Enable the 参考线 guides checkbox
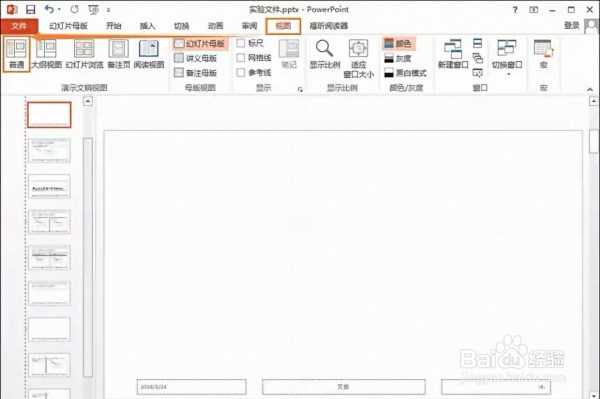This screenshot has width=600, height=399. click(x=241, y=72)
